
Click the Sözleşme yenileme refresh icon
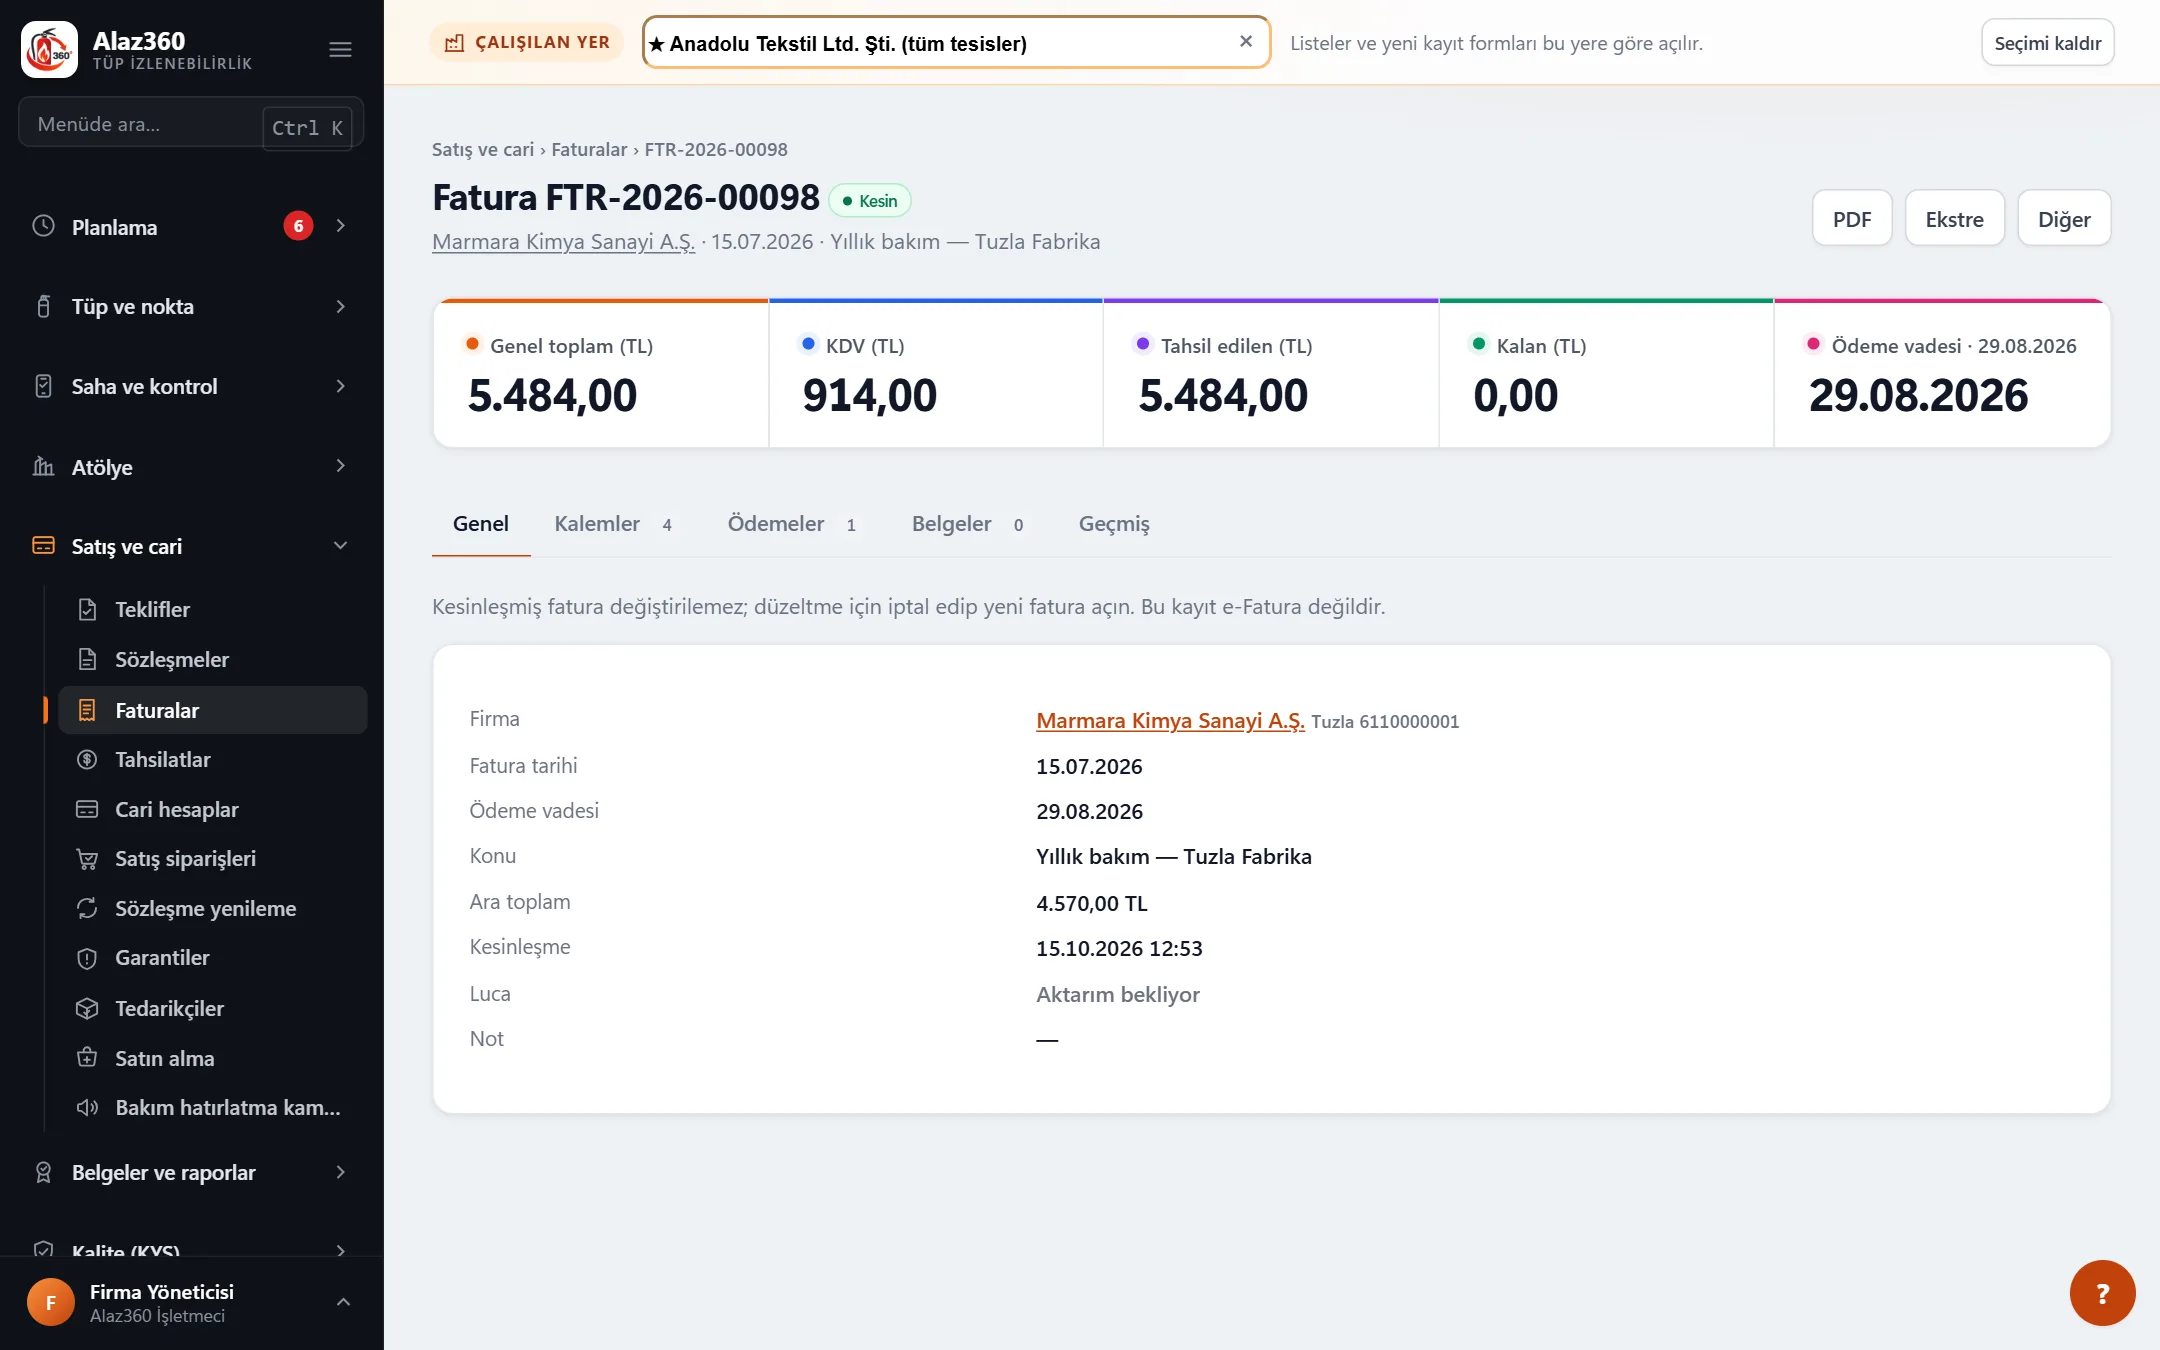pyautogui.click(x=87, y=908)
